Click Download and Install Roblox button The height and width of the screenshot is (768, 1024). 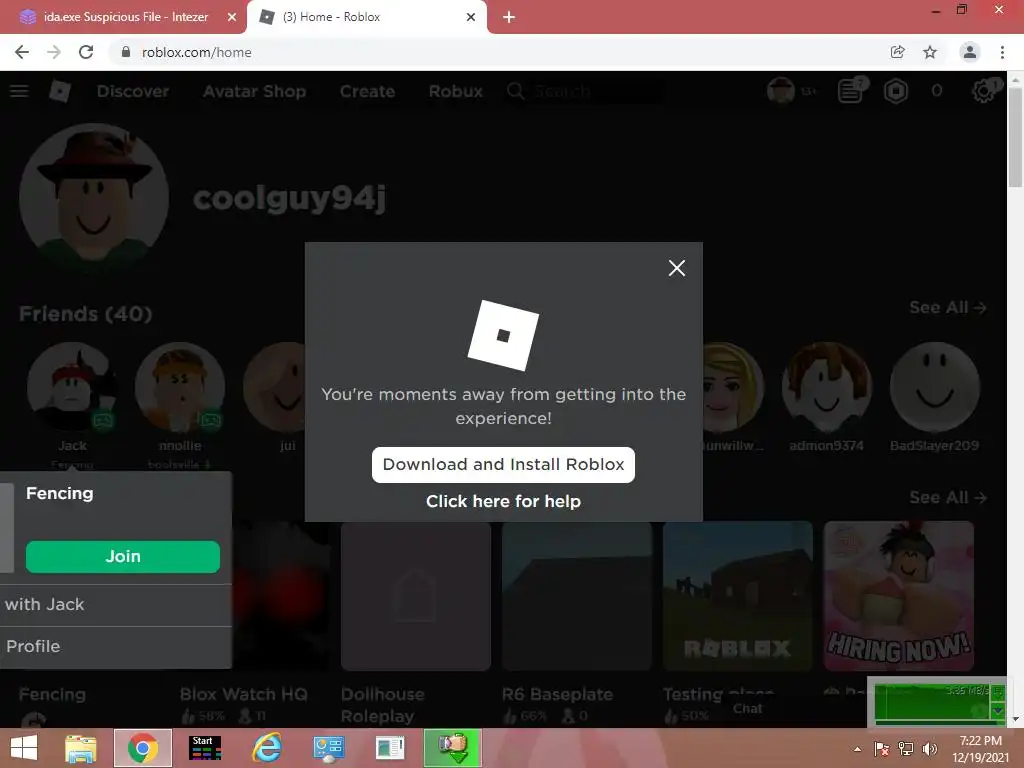[503, 464]
